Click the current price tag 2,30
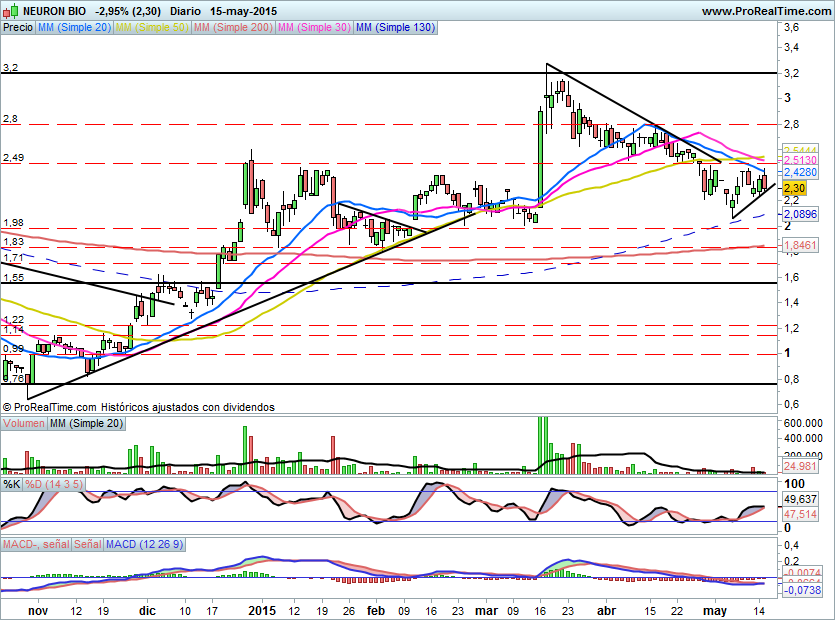This screenshot has height=620, width=835. click(x=795, y=187)
